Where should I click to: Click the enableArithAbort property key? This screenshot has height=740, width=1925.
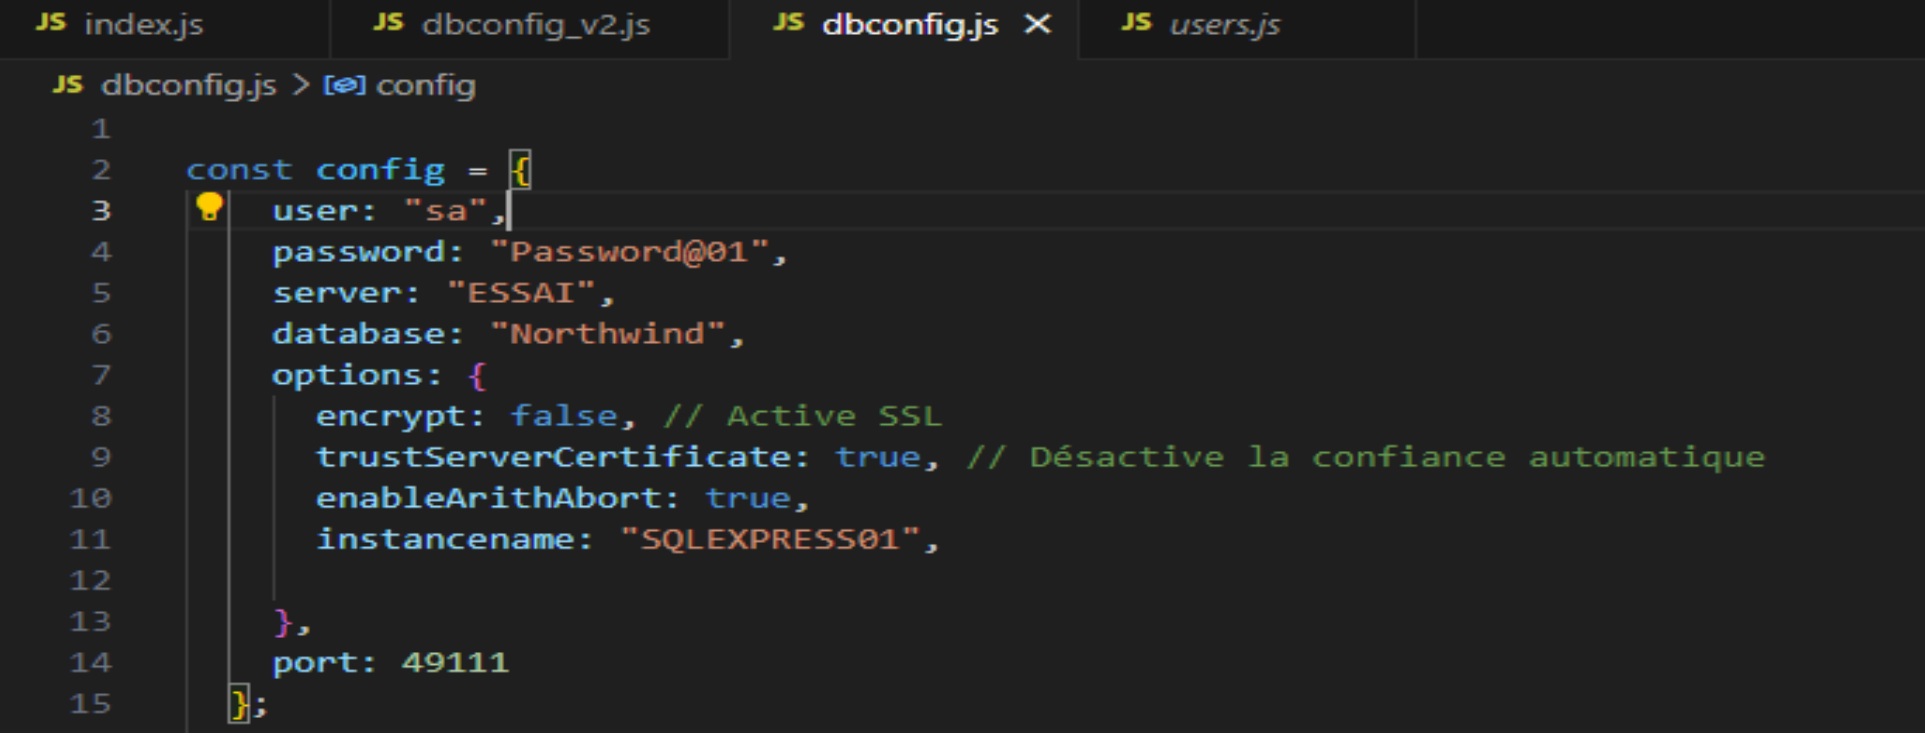488,498
